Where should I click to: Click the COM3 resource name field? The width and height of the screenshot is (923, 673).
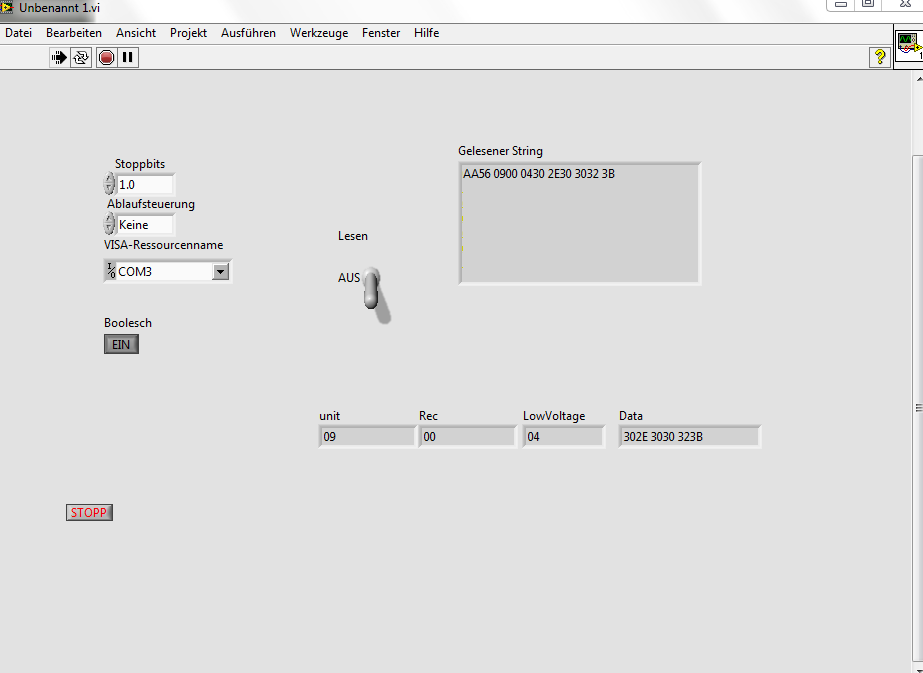point(164,271)
